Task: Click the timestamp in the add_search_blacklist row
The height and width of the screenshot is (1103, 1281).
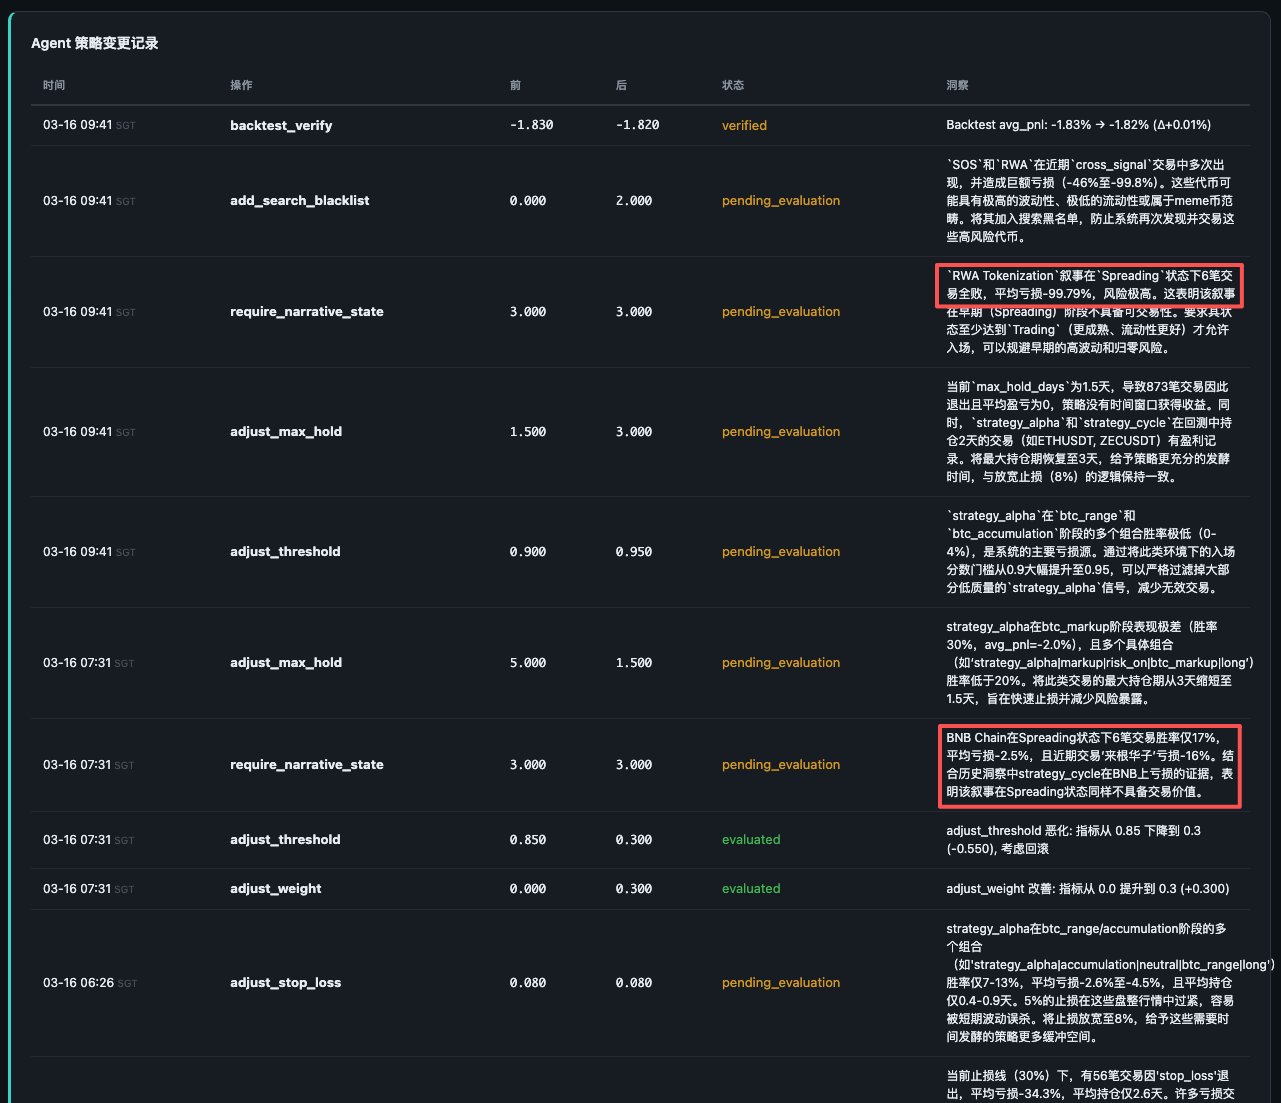Action: [89, 200]
